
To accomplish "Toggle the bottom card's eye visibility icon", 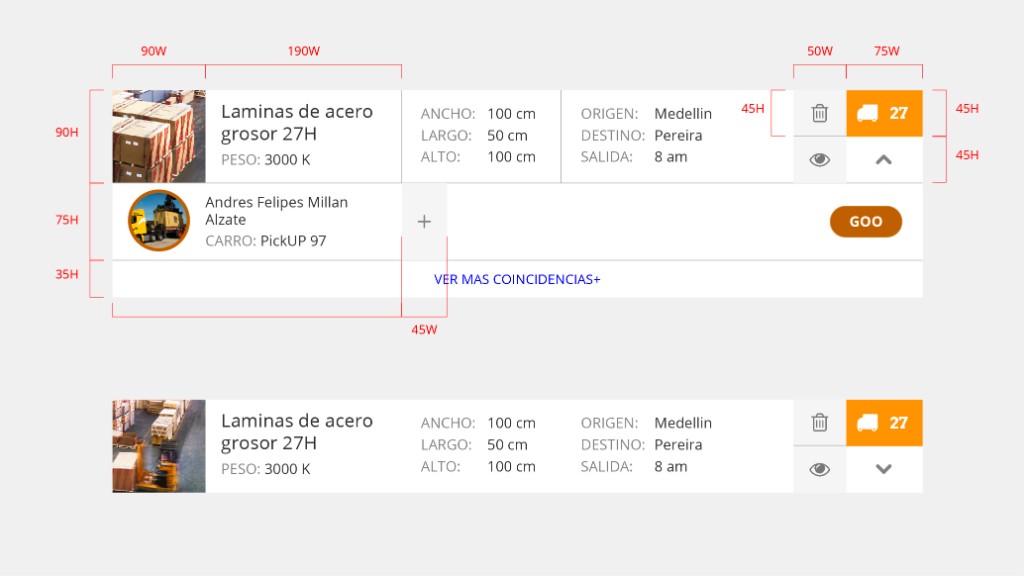I will point(819,468).
